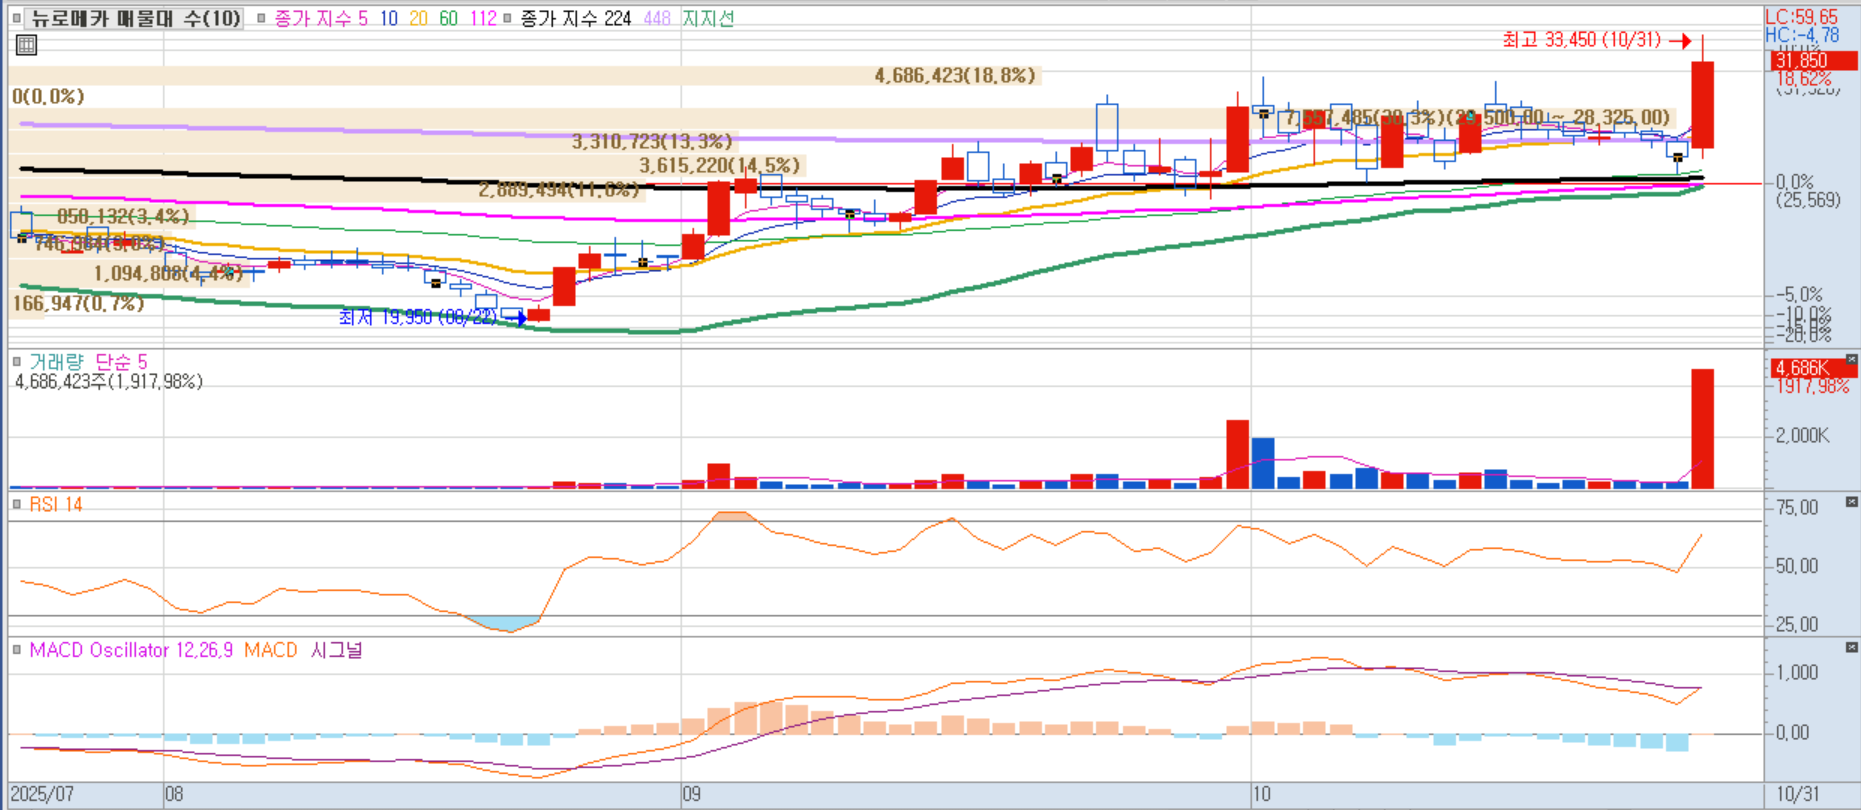Toggle the marker before 종가 지수 224
Screen dimensions: 1861x810
(508, 18)
